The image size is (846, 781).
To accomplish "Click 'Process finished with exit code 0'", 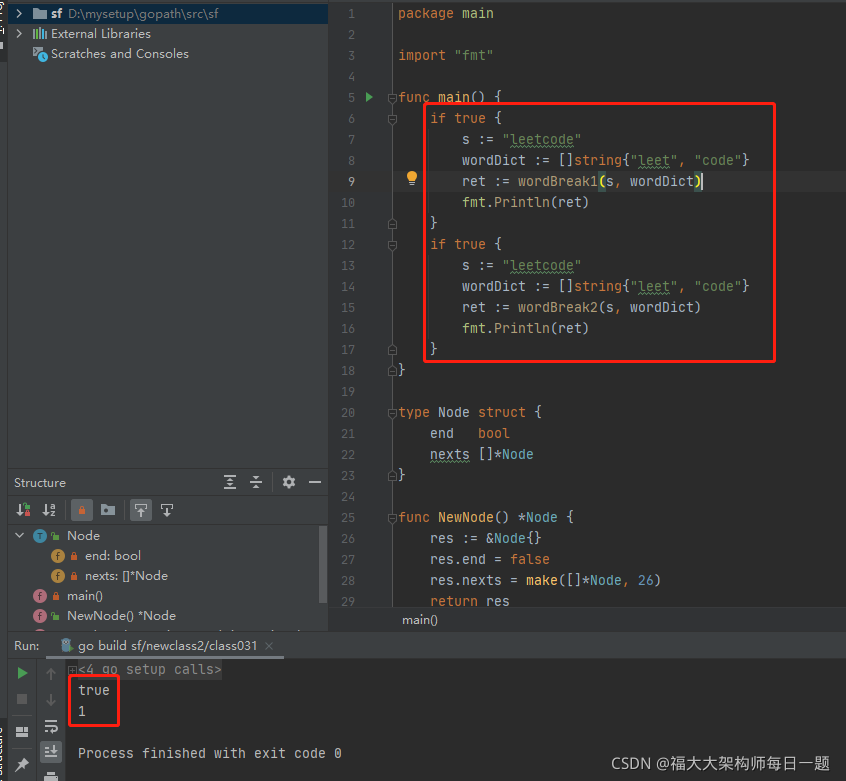I will tap(209, 753).
